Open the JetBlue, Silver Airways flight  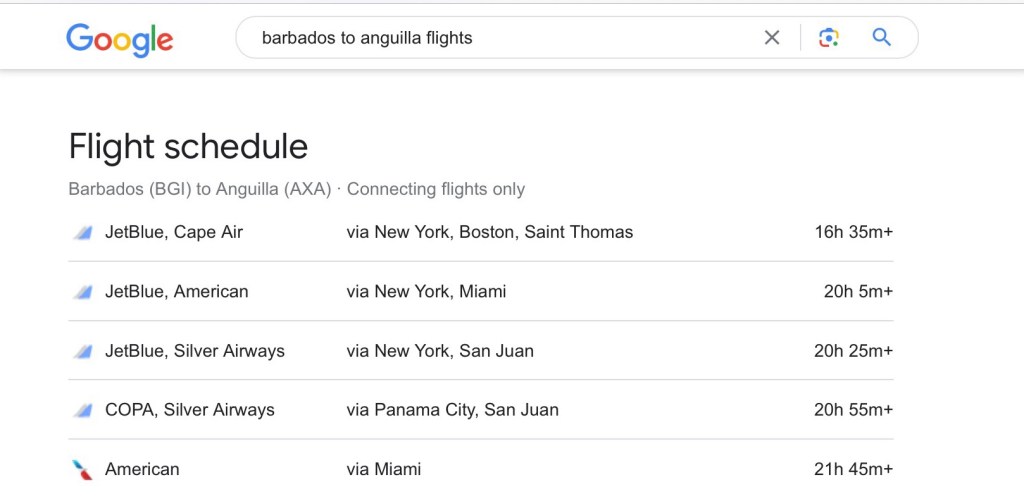(195, 351)
